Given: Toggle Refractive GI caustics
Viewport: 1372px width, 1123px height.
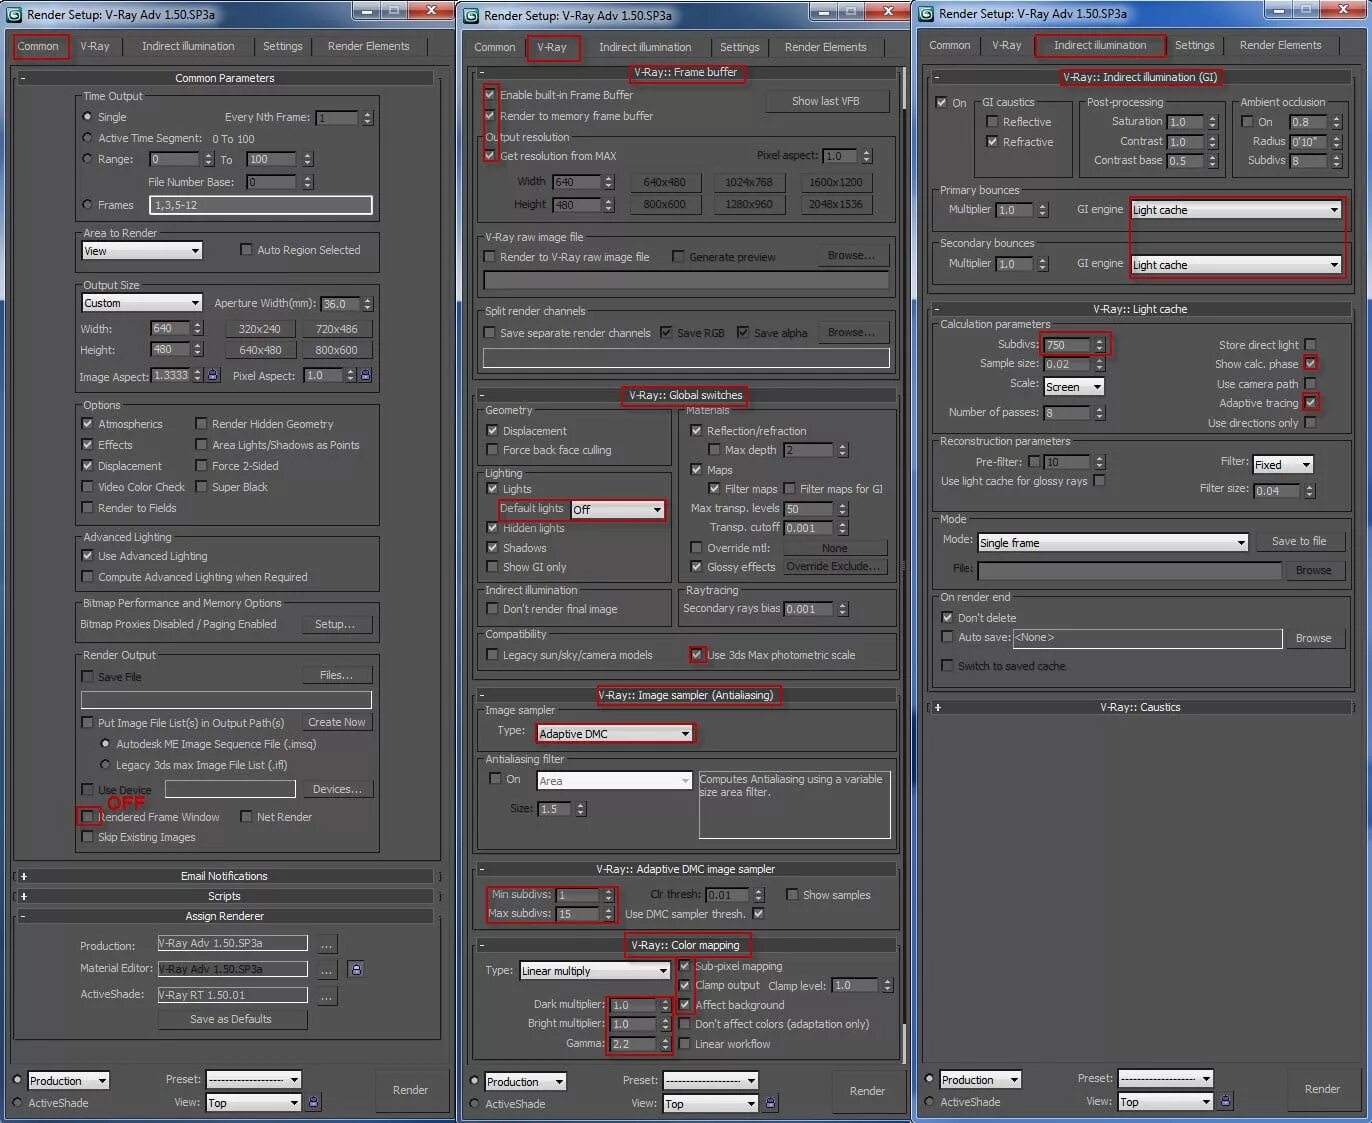Looking at the screenshot, I should 992,141.
